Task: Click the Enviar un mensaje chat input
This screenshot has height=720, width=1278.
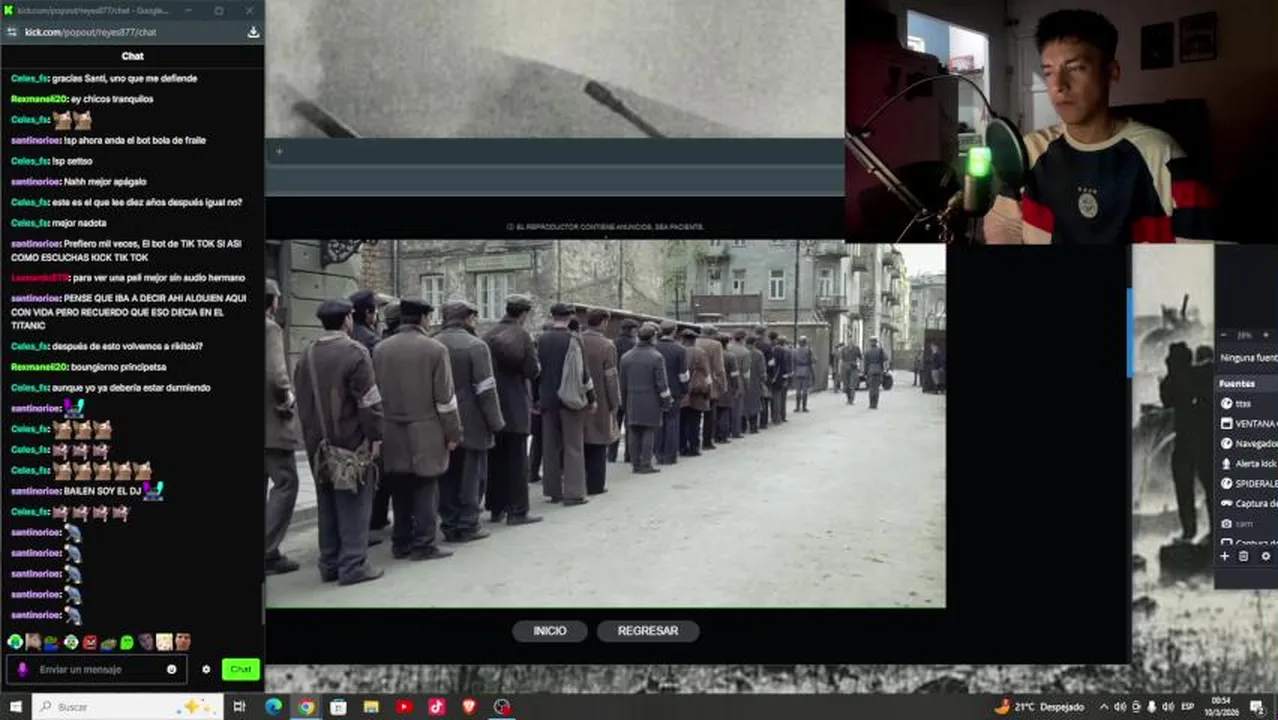Action: (x=96, y=669)
